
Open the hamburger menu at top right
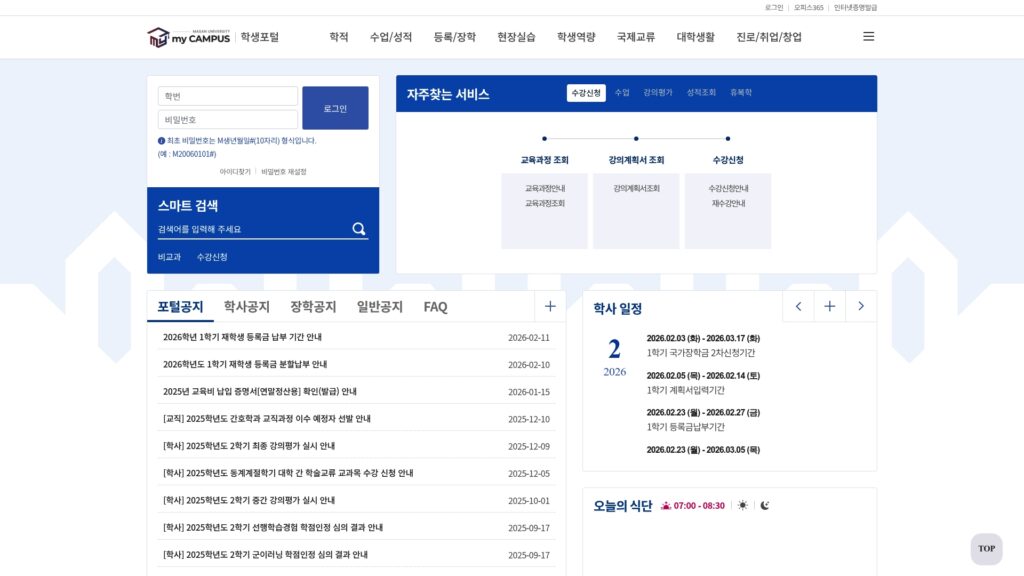point(868,36)
